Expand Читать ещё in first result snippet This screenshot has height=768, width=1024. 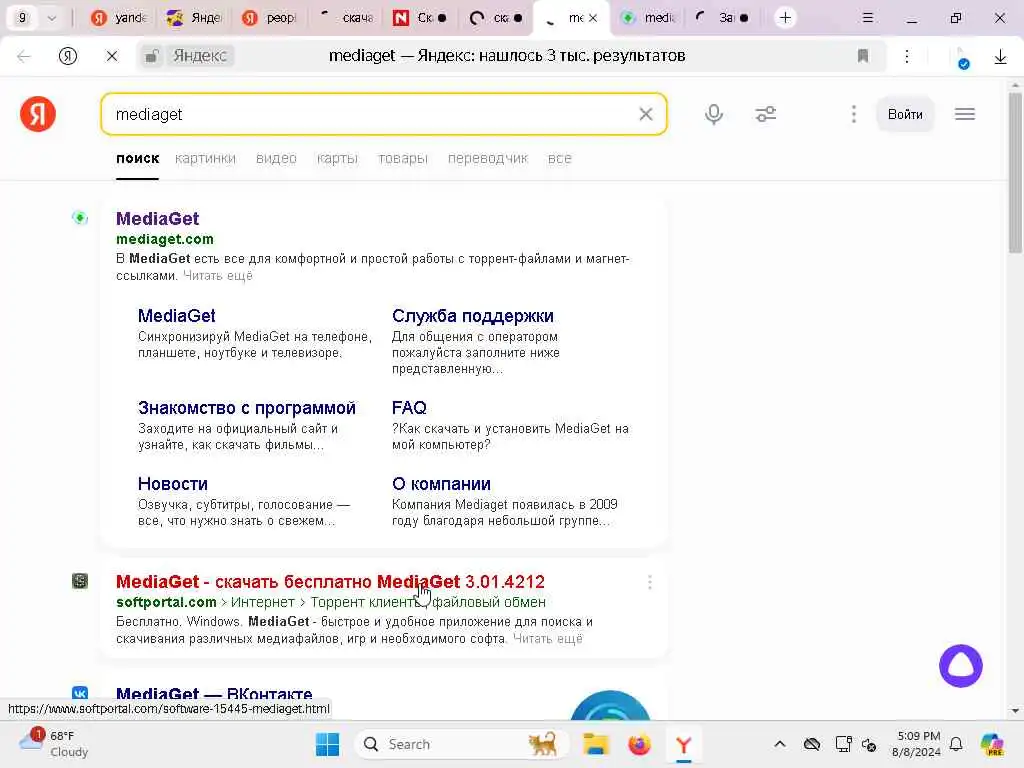pyautogui.click(x=217, y=276)
